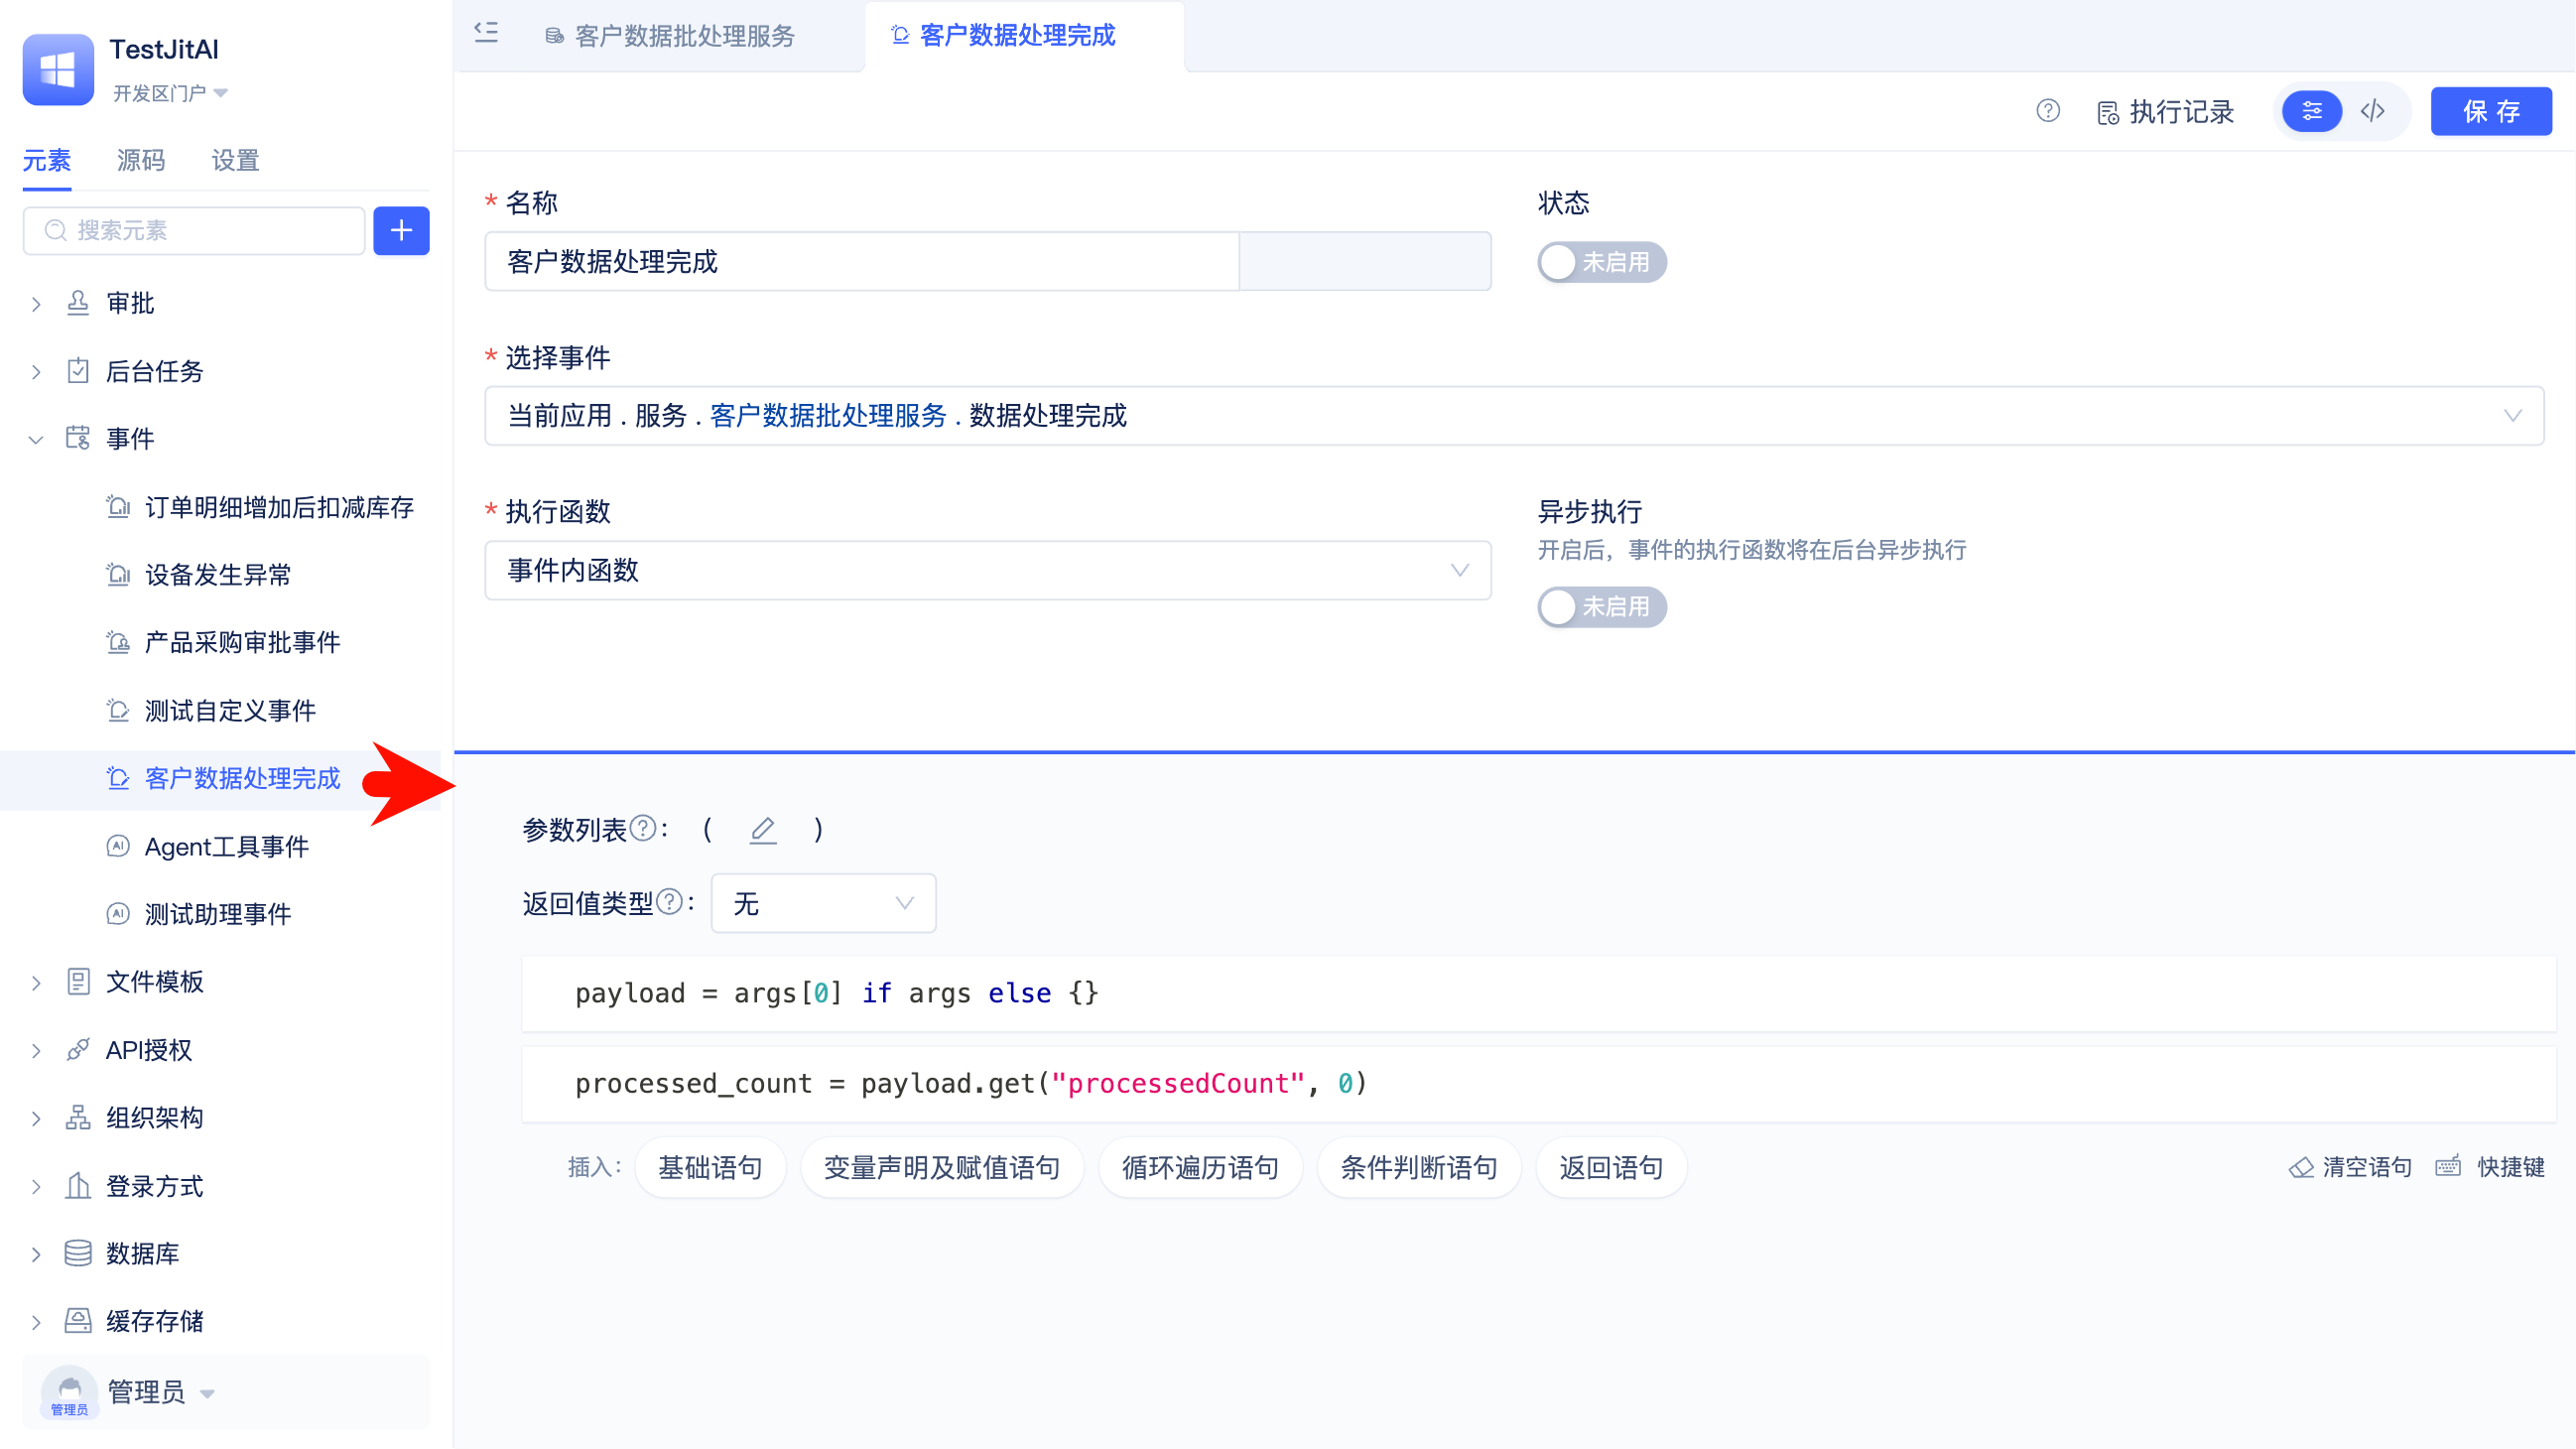Click the event icon beside 订单明细增加后扣减库存

tap(118, 507)
